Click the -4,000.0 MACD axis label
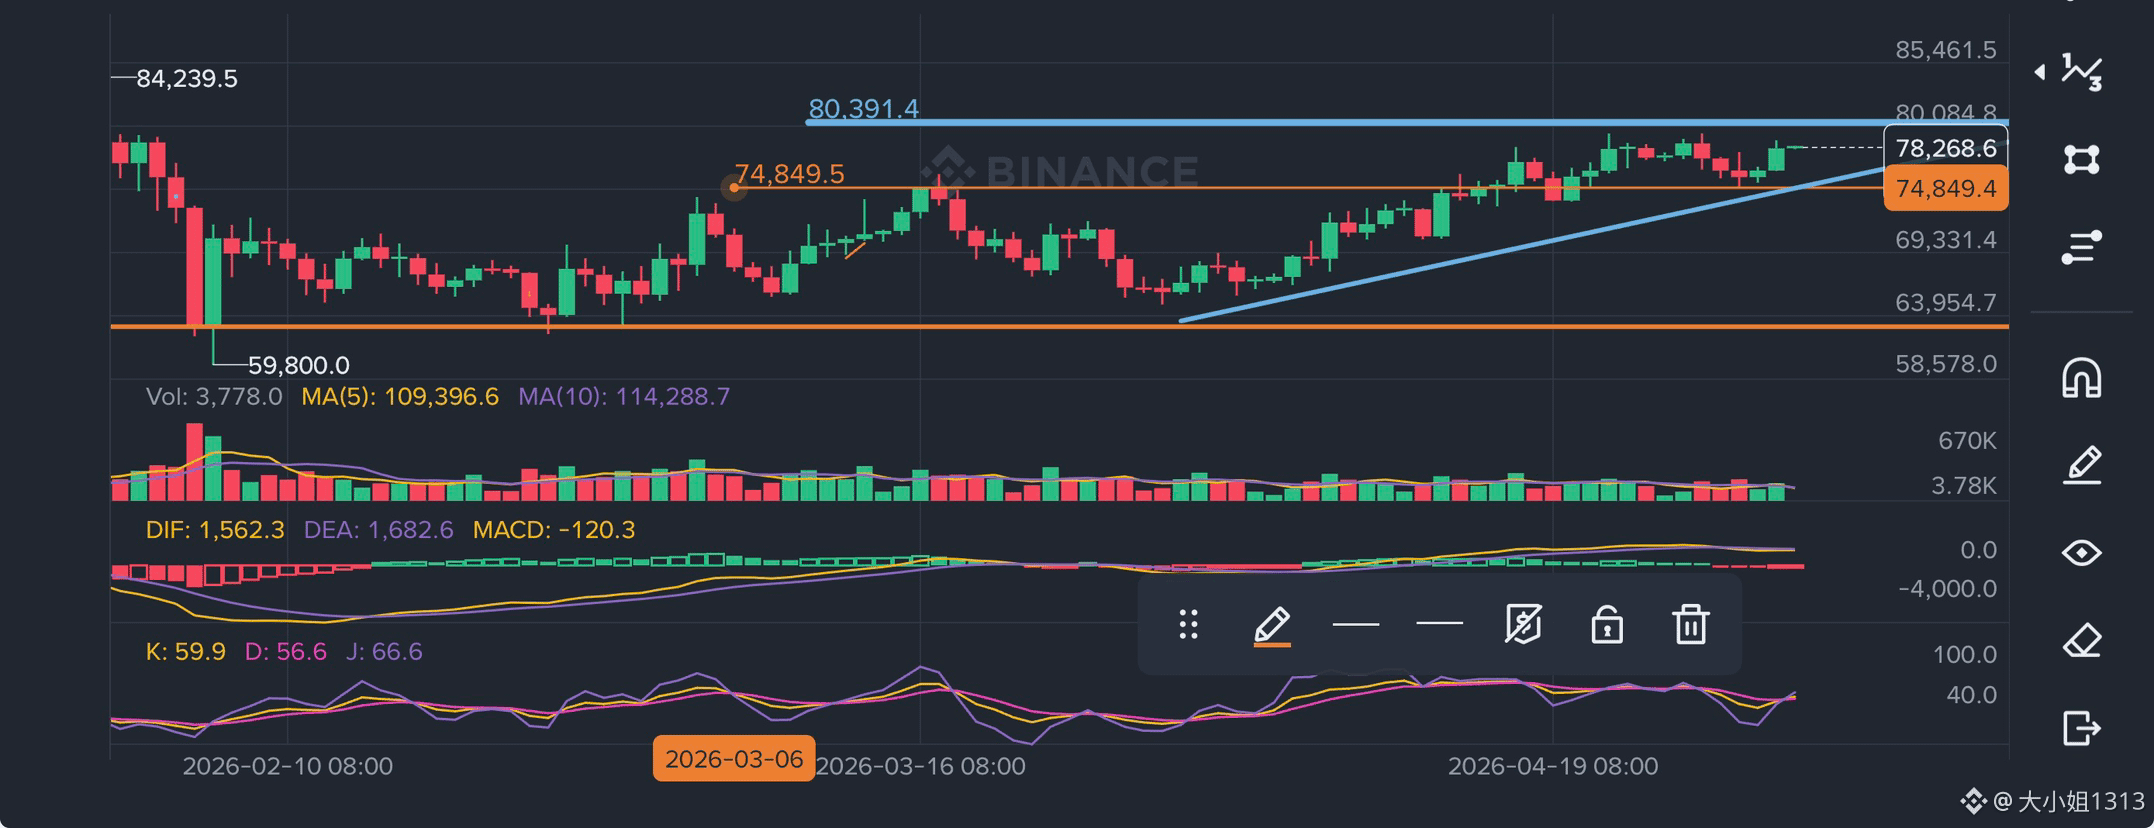Screen dimensions: 2154x828 (x=1948, y=589)
